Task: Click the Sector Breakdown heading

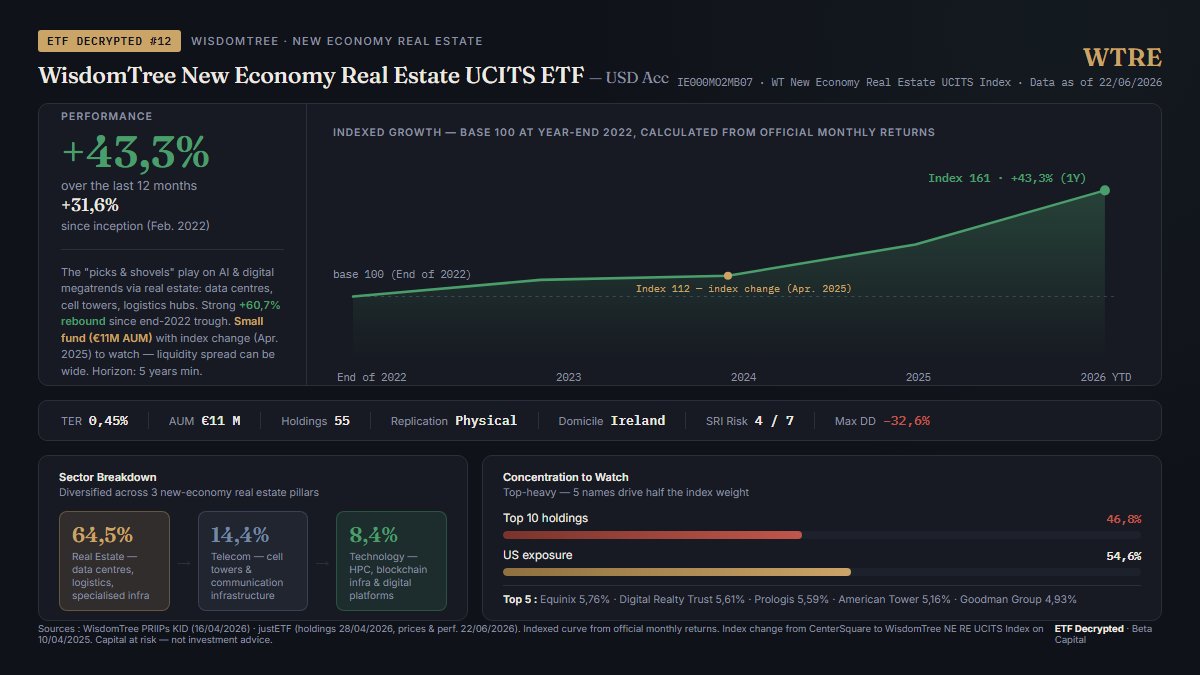Action: coord(108,477)
